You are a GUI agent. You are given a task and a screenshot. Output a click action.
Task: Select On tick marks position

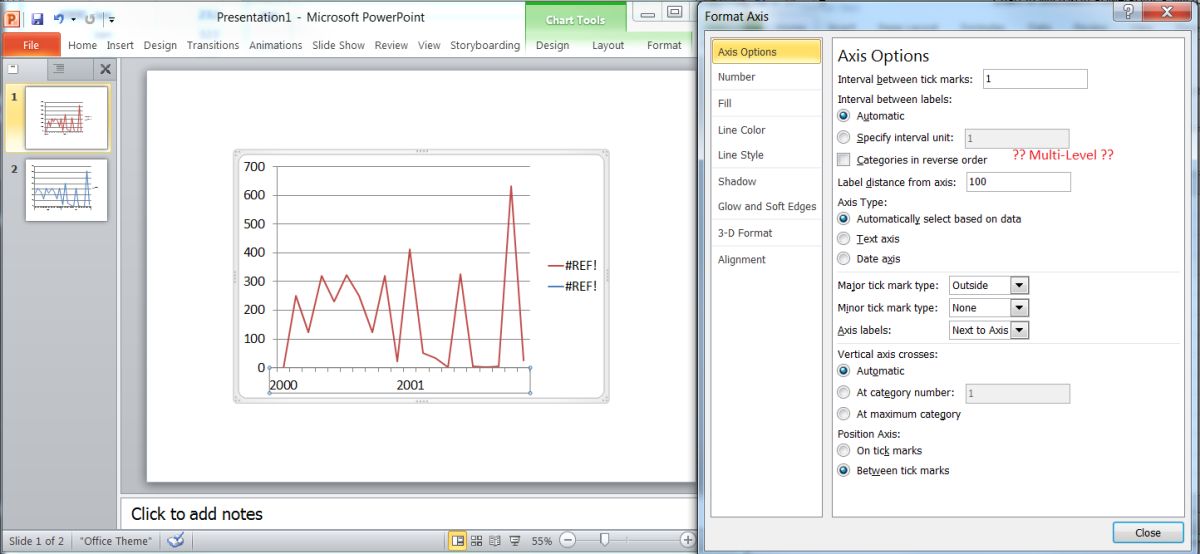[x=844, y=451]
